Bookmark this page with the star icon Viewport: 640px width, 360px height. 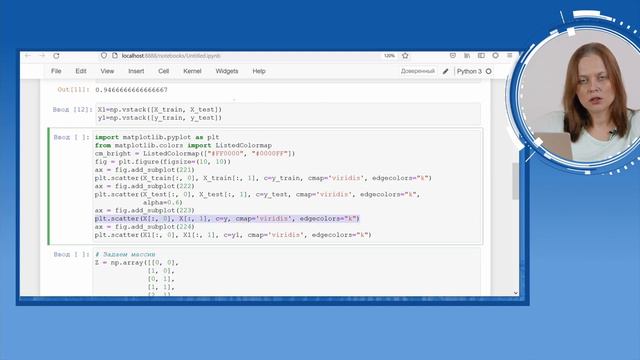(405, 56)
